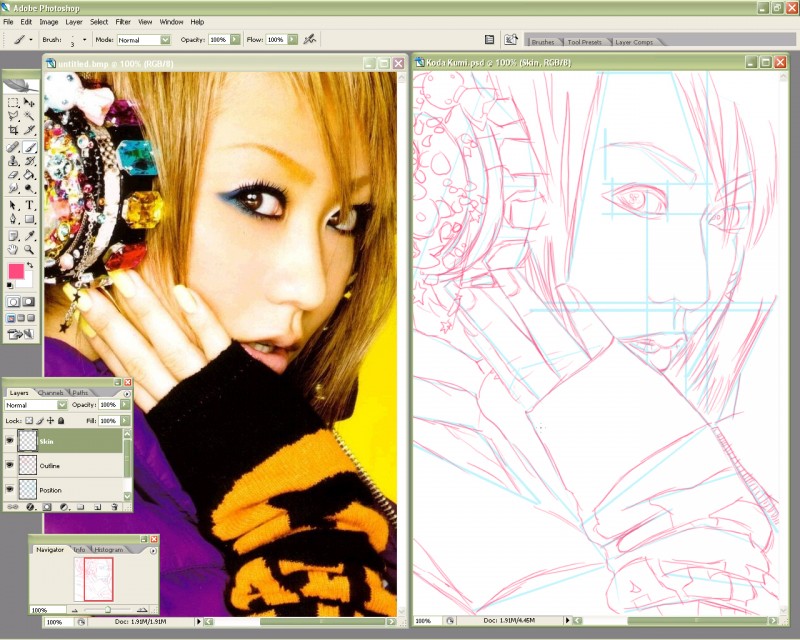Open the Flow slider arrow

[x=292, y=40]
